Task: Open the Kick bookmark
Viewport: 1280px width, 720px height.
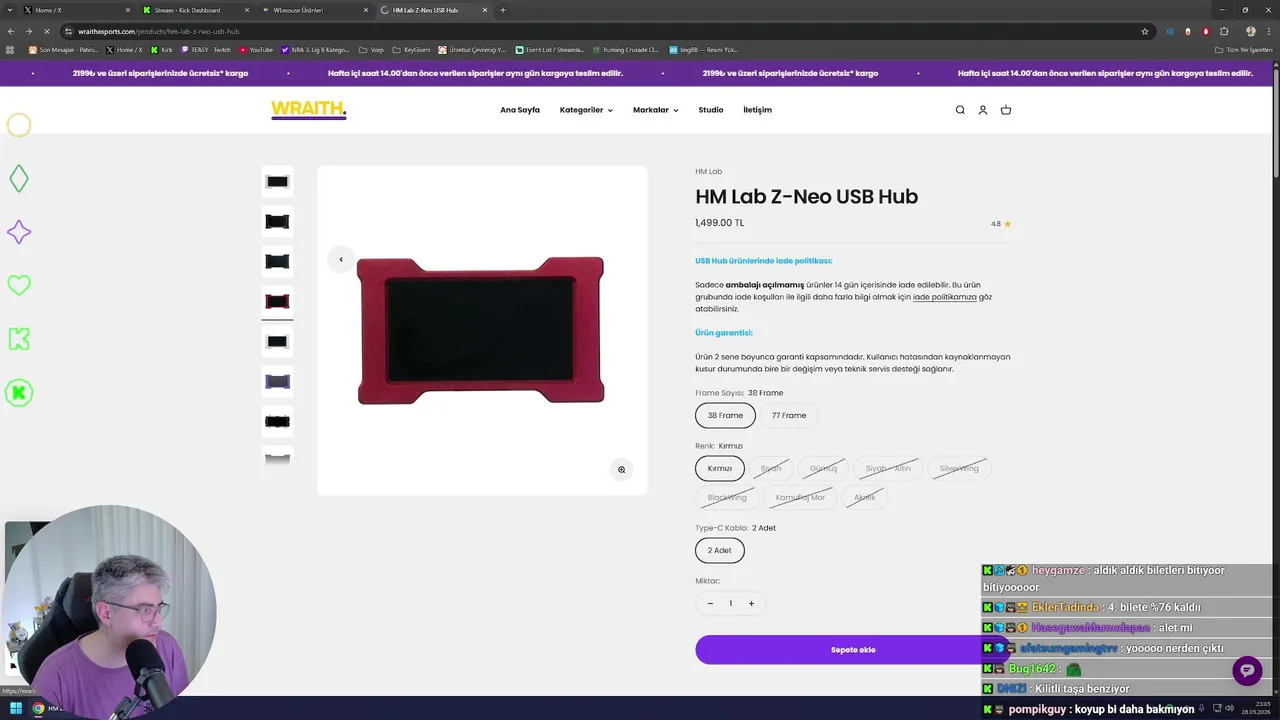Action: 161,49
